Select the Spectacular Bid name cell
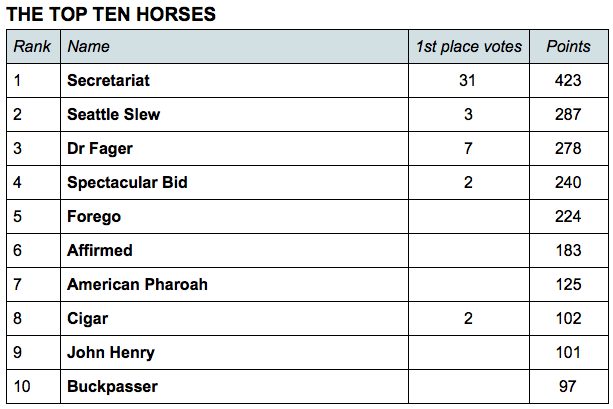This screenshot has width=613, height=409. [235, 183]
